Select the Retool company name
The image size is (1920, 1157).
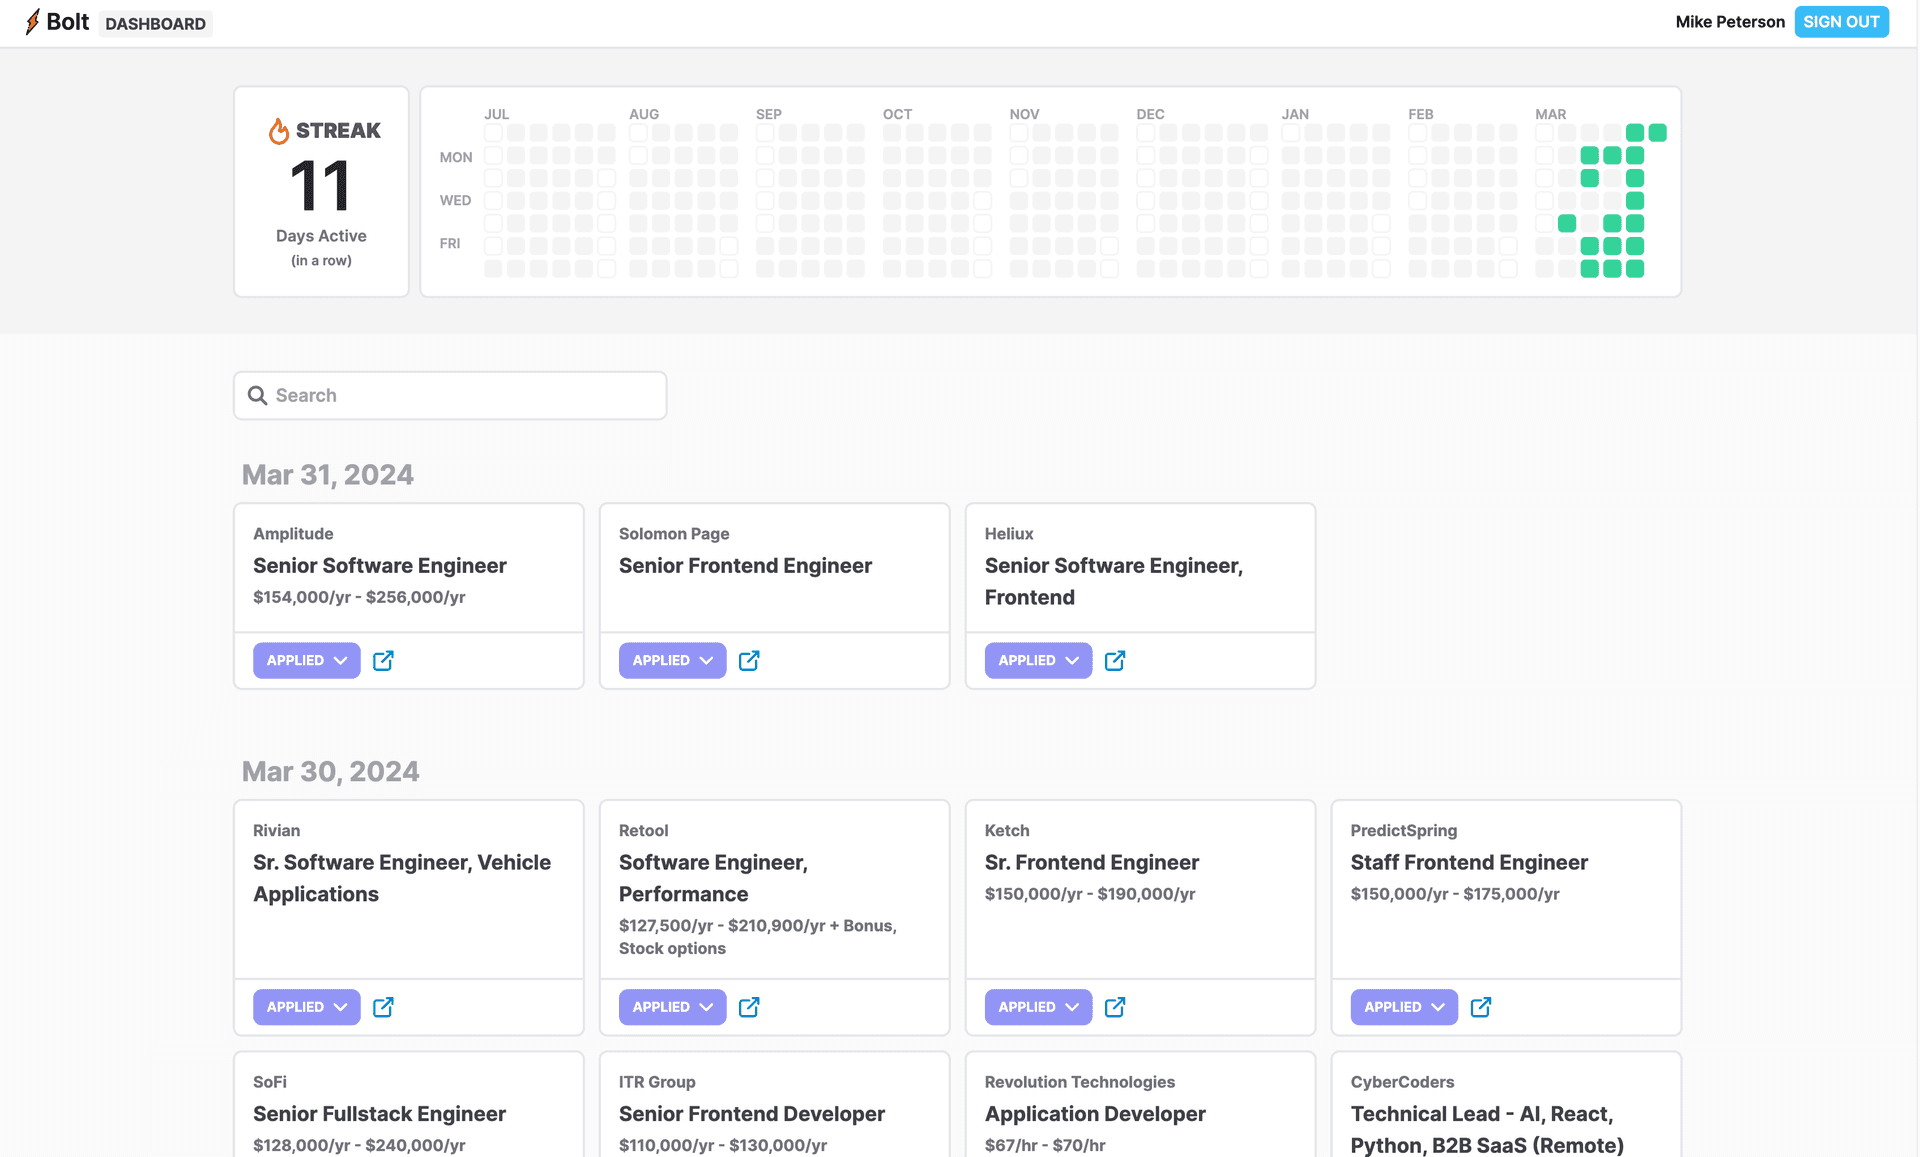click(x=643, y=831)
